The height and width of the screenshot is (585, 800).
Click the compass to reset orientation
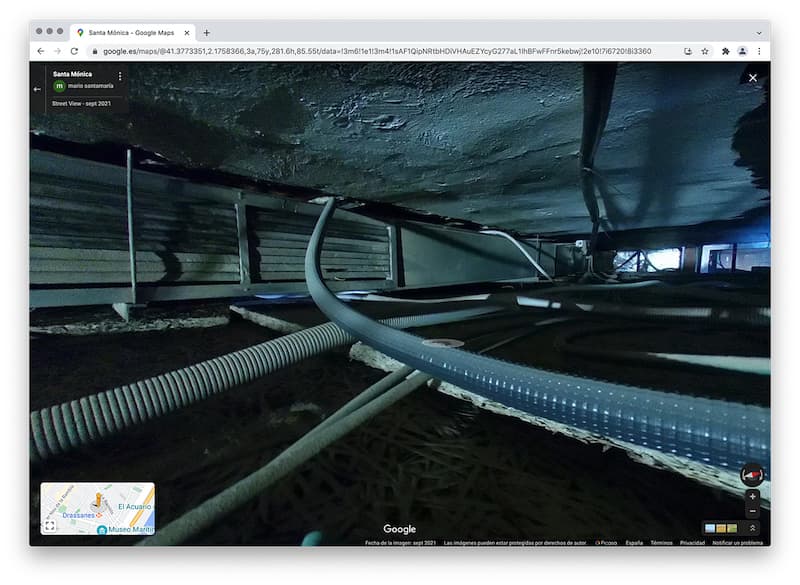(751, 475)
